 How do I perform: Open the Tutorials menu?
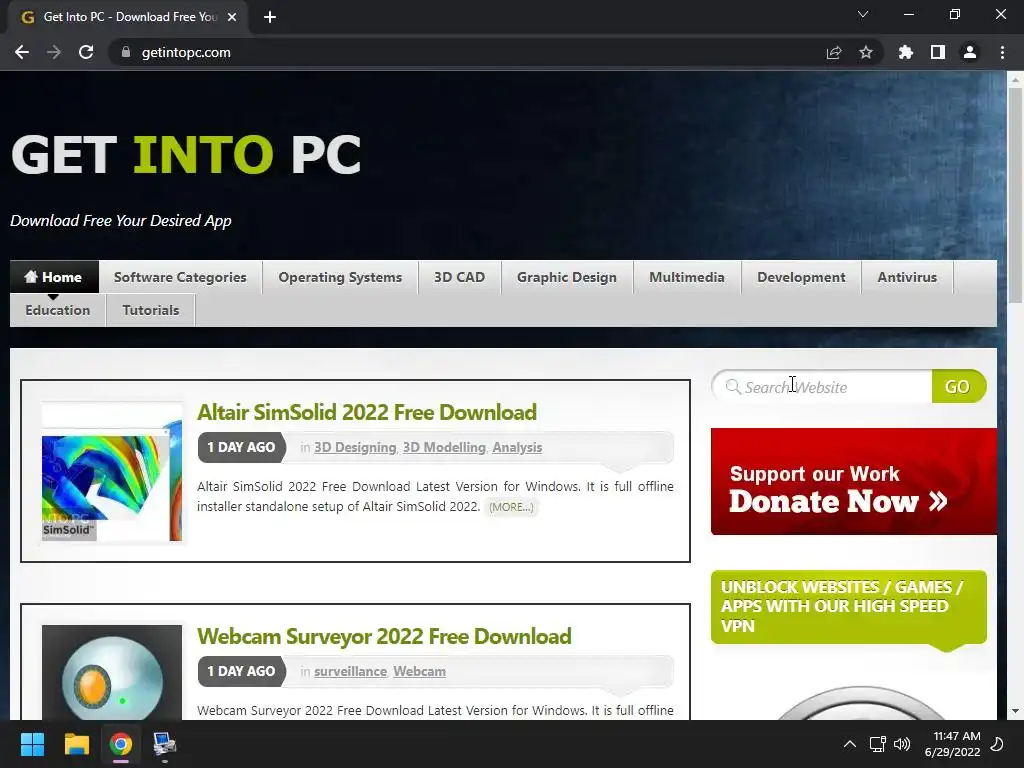click(151, 310)
